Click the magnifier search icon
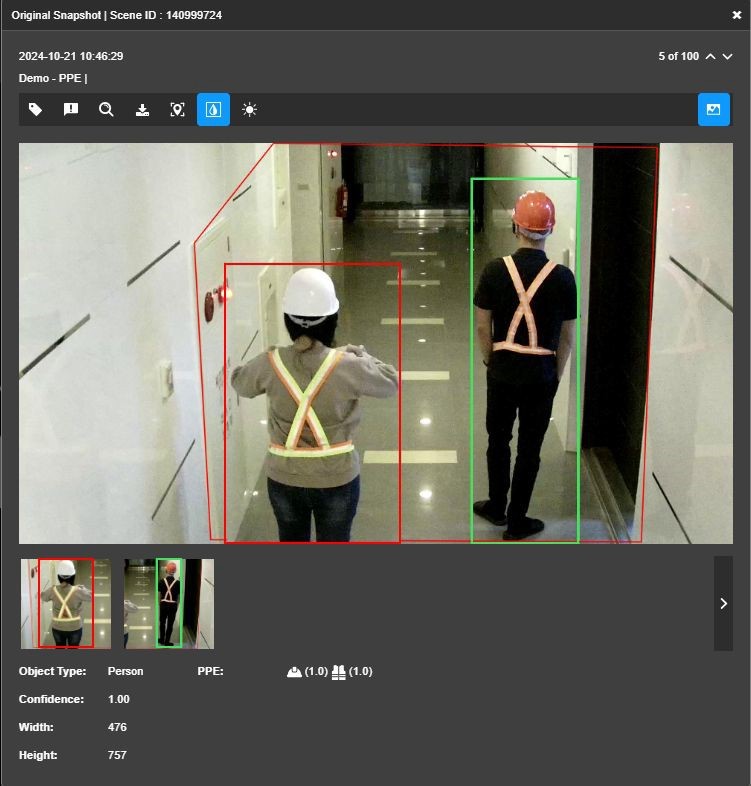Image resolution: width=751 pixels, height=786 pixels. tap(106, 109)
